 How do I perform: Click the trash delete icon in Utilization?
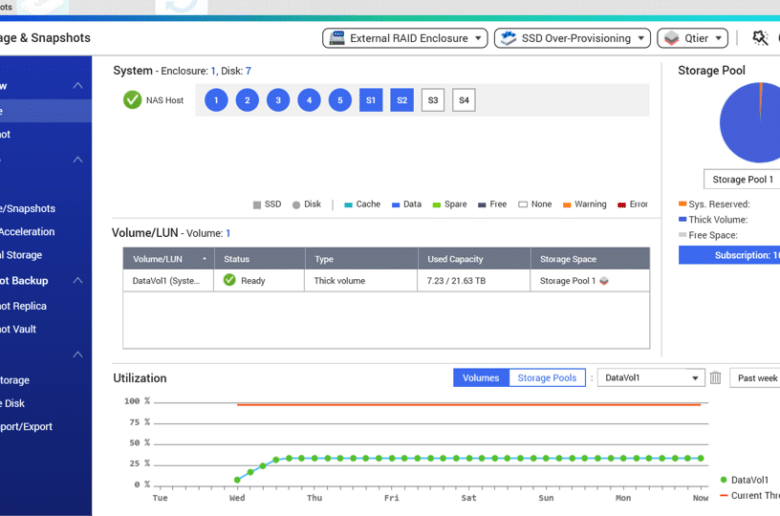(x=715, y=378)
